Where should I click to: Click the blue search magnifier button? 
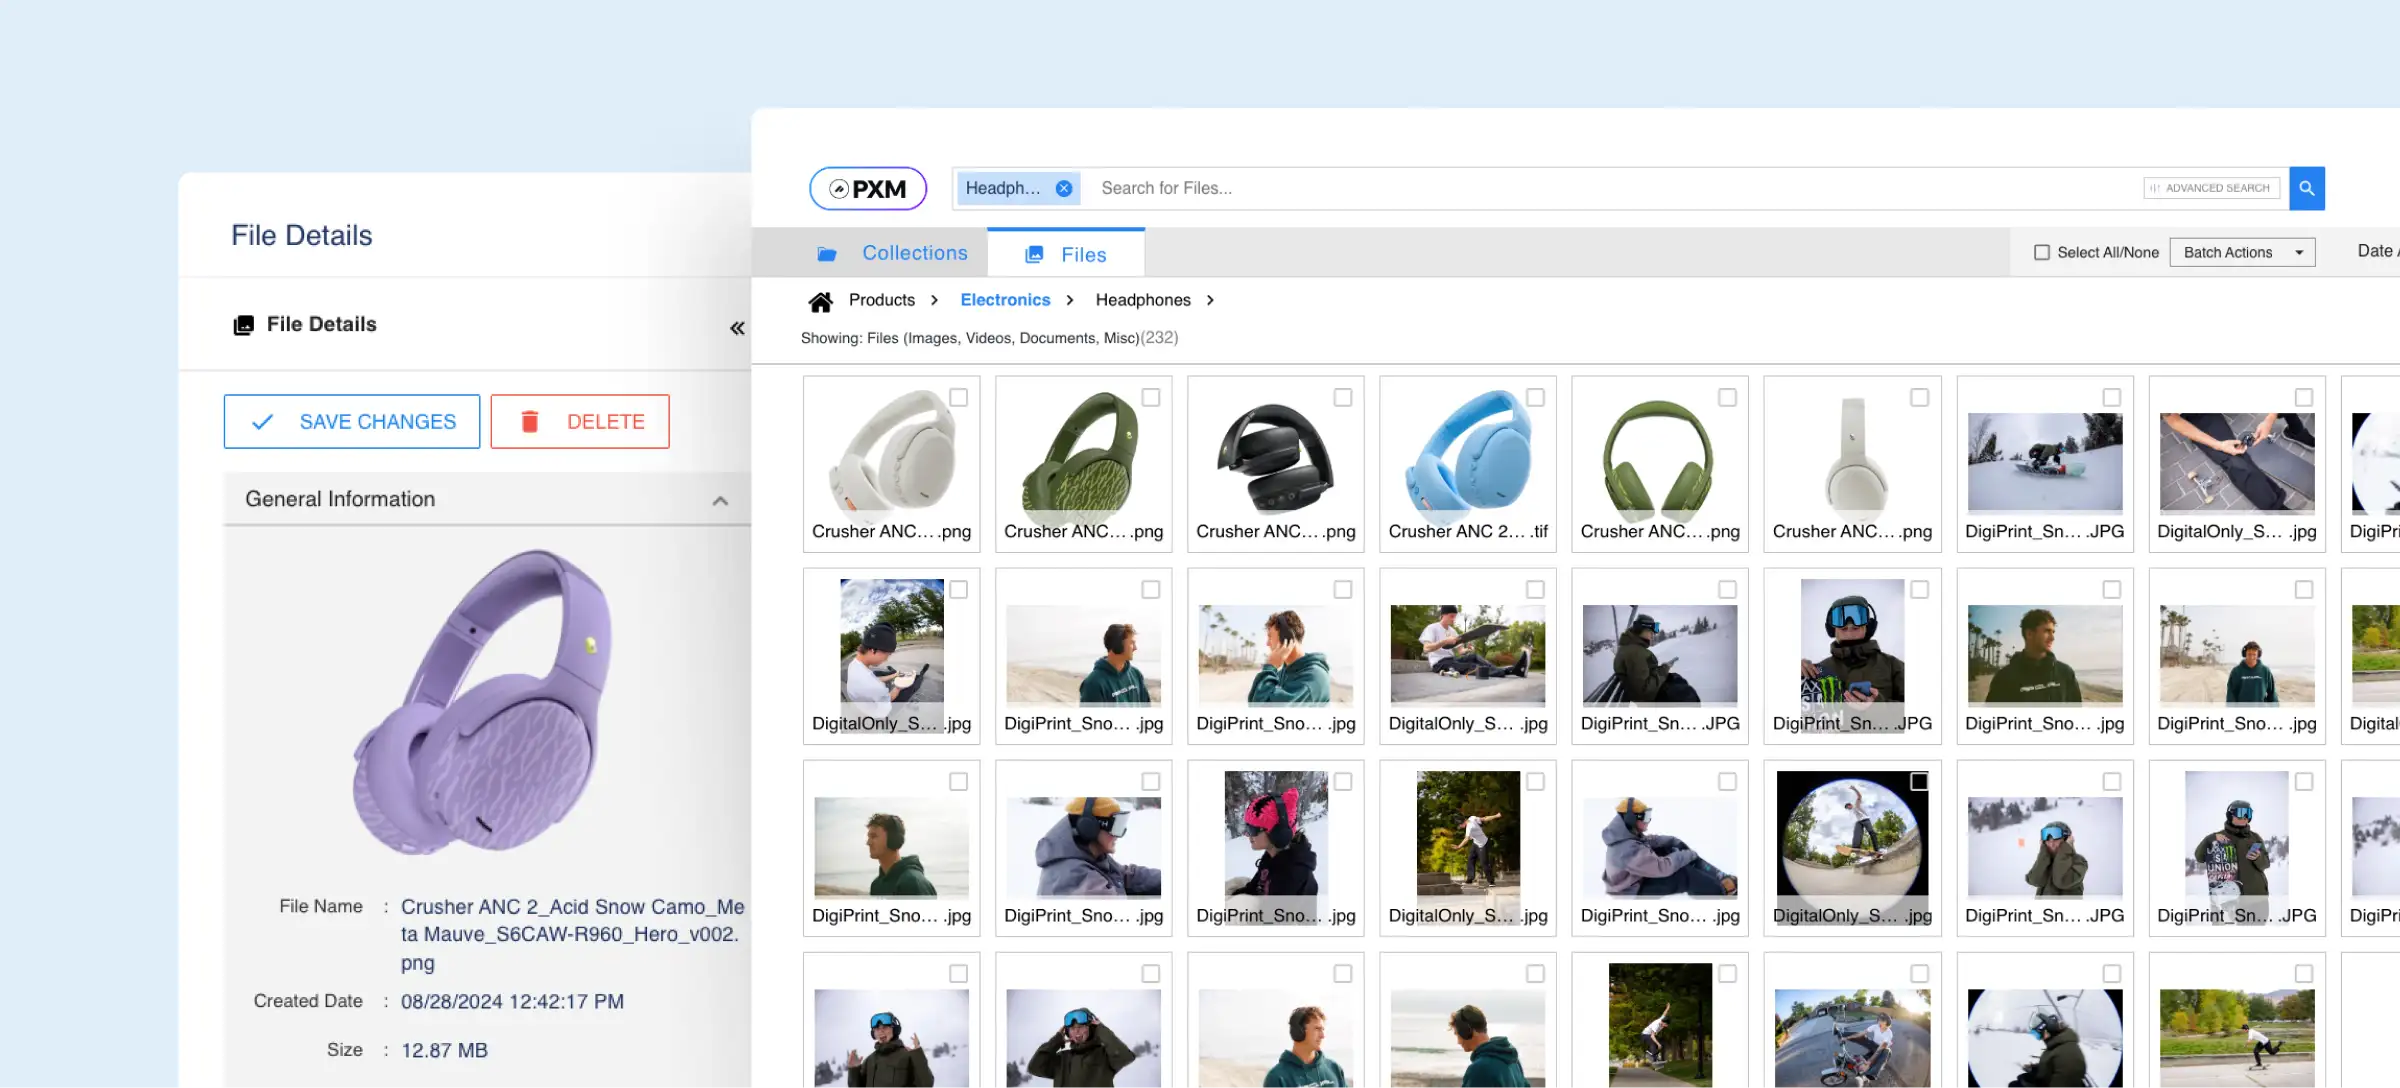(x=2306, y=188)
